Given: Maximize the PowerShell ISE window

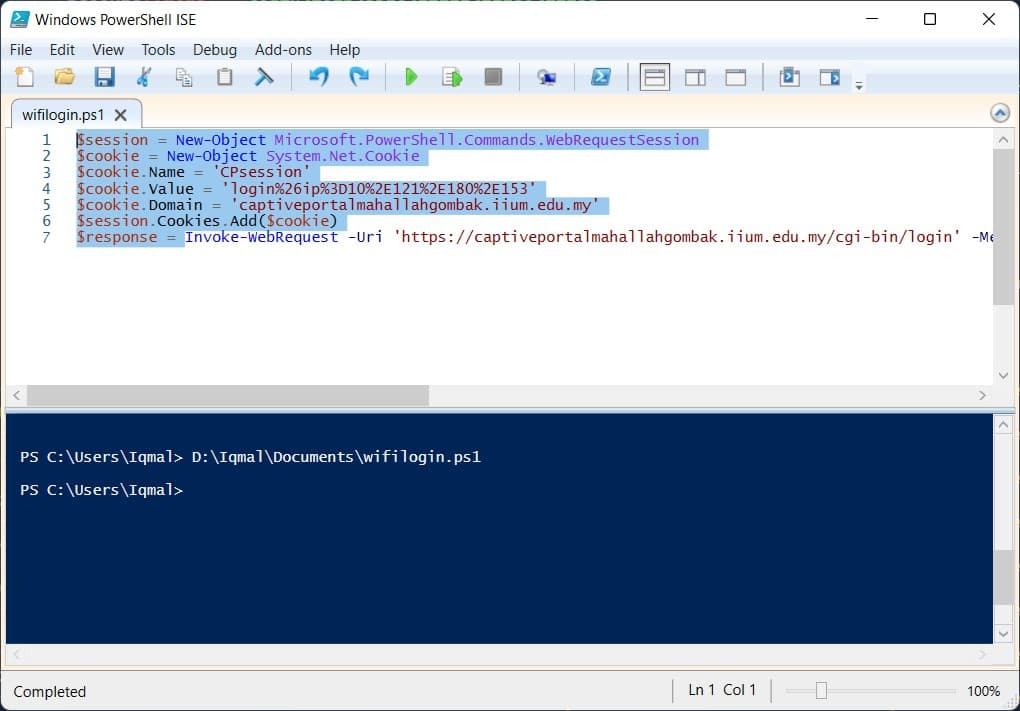Looking at the screenshot, I should tap(930, 19).
